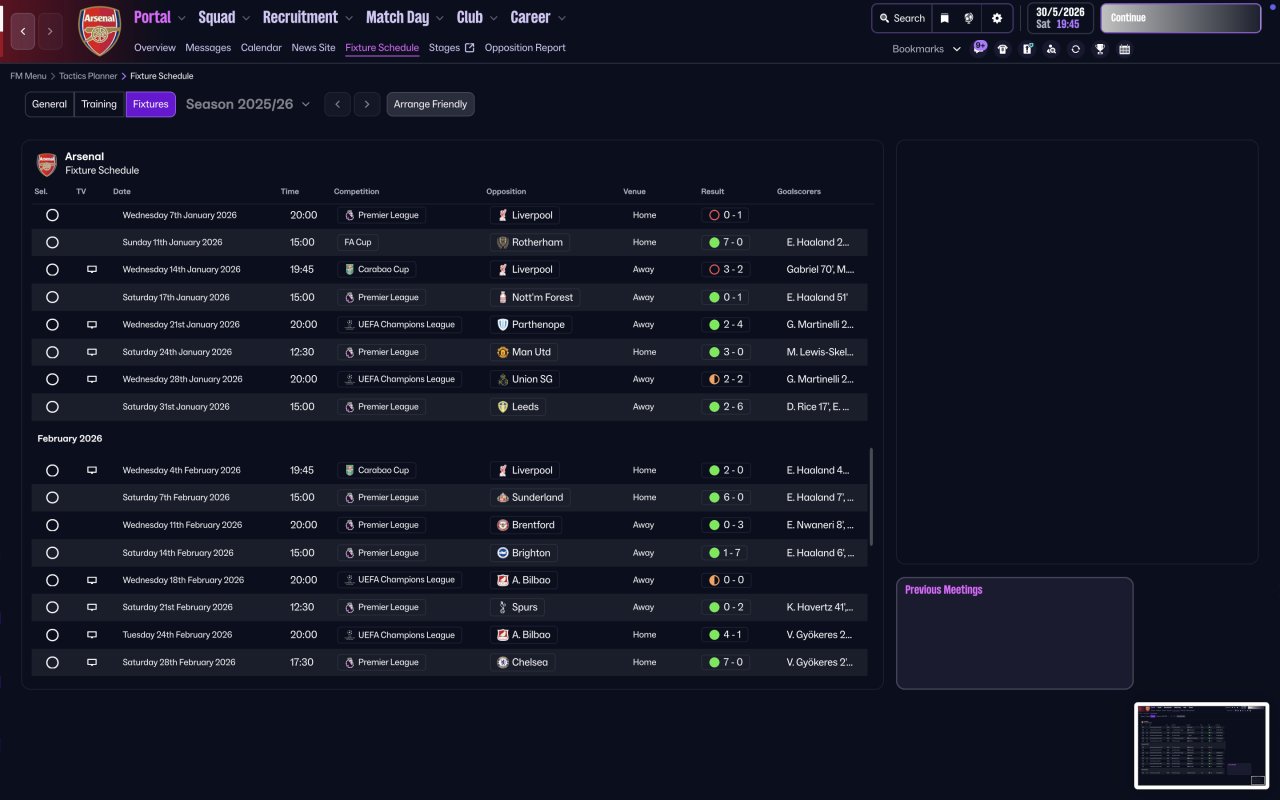Open the globe world icon in header
The height and width of the screenshot is (800, 1280).
coord(969,18)
